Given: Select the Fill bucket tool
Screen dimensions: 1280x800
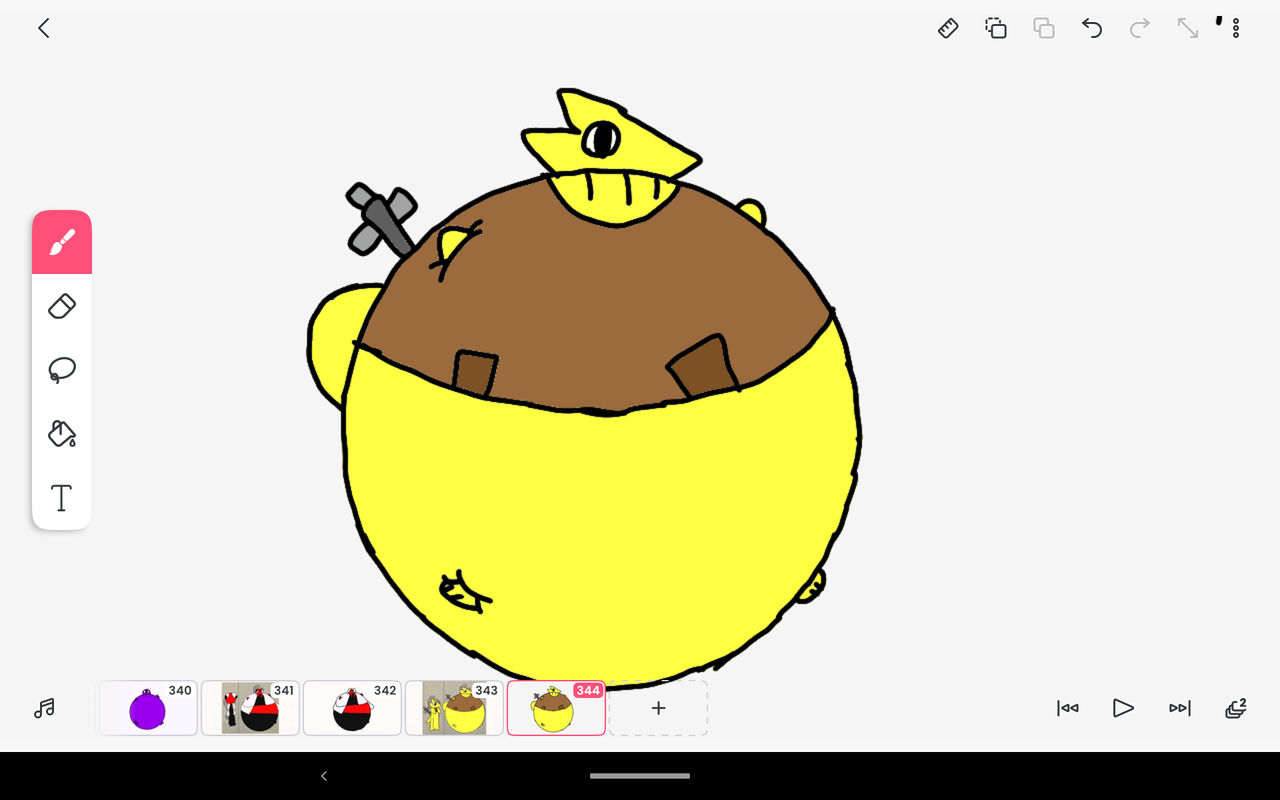Looking at the screenshot, I should 62,434.
